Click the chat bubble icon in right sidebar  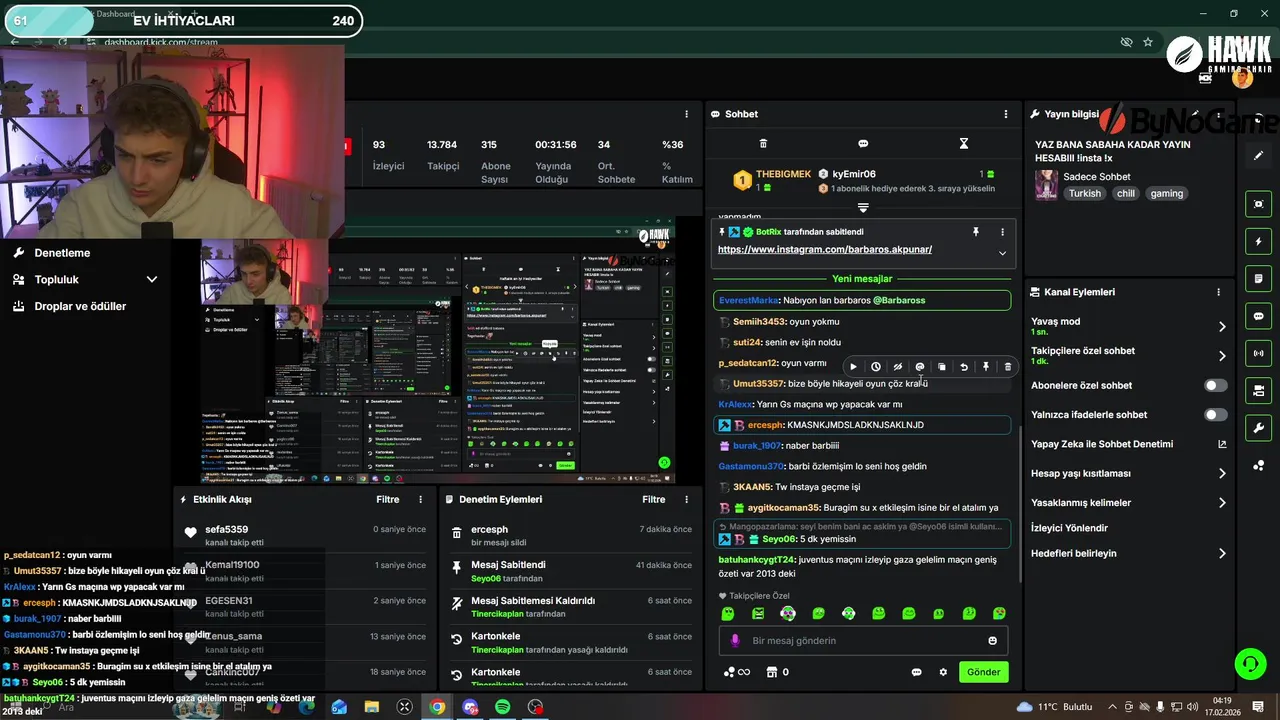1259,316
